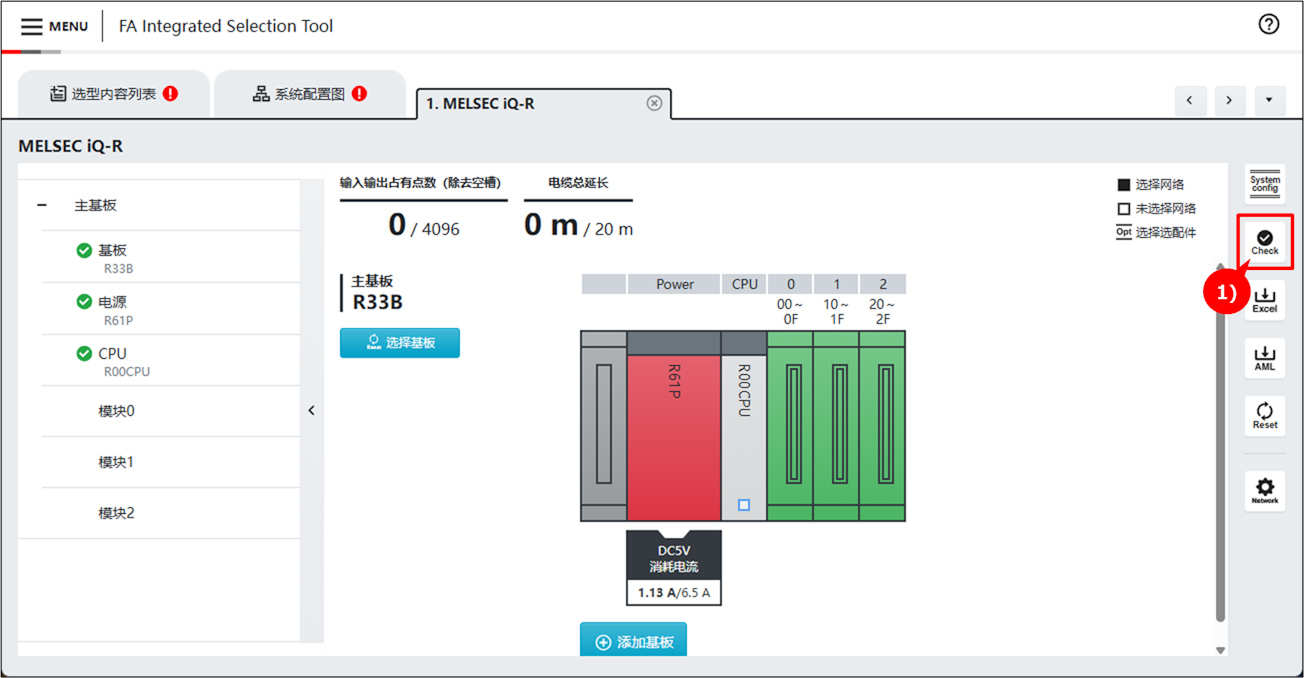Click the Reset icon in sidebar

tap(1264, 415)
